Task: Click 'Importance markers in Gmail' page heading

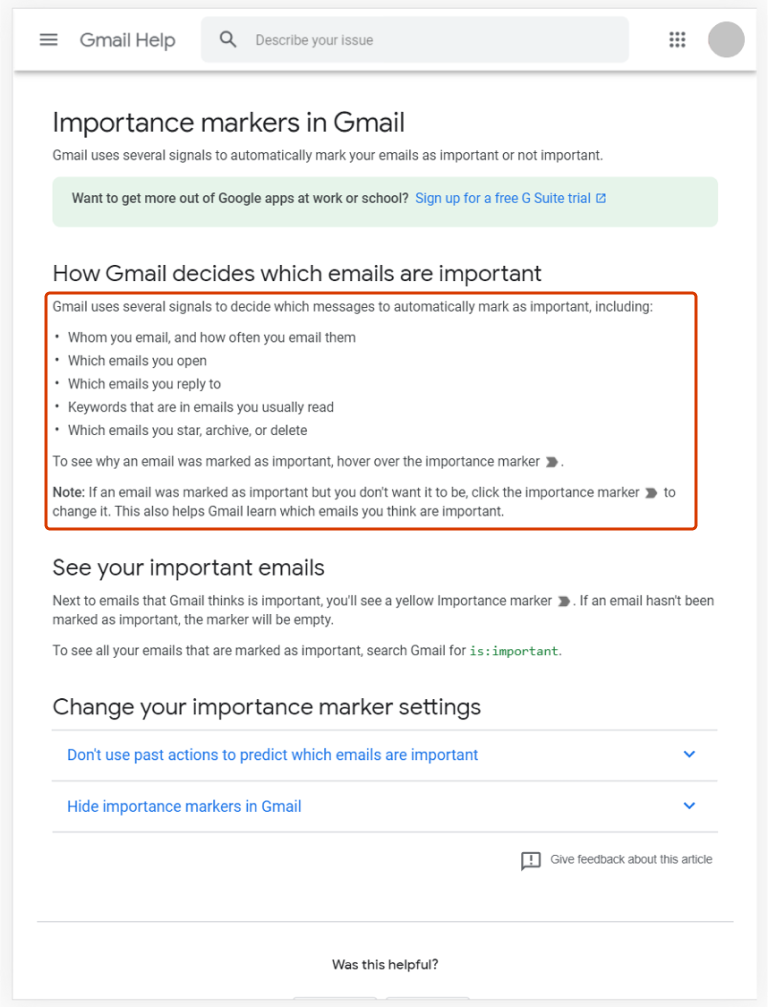Action: pos(228,123)
